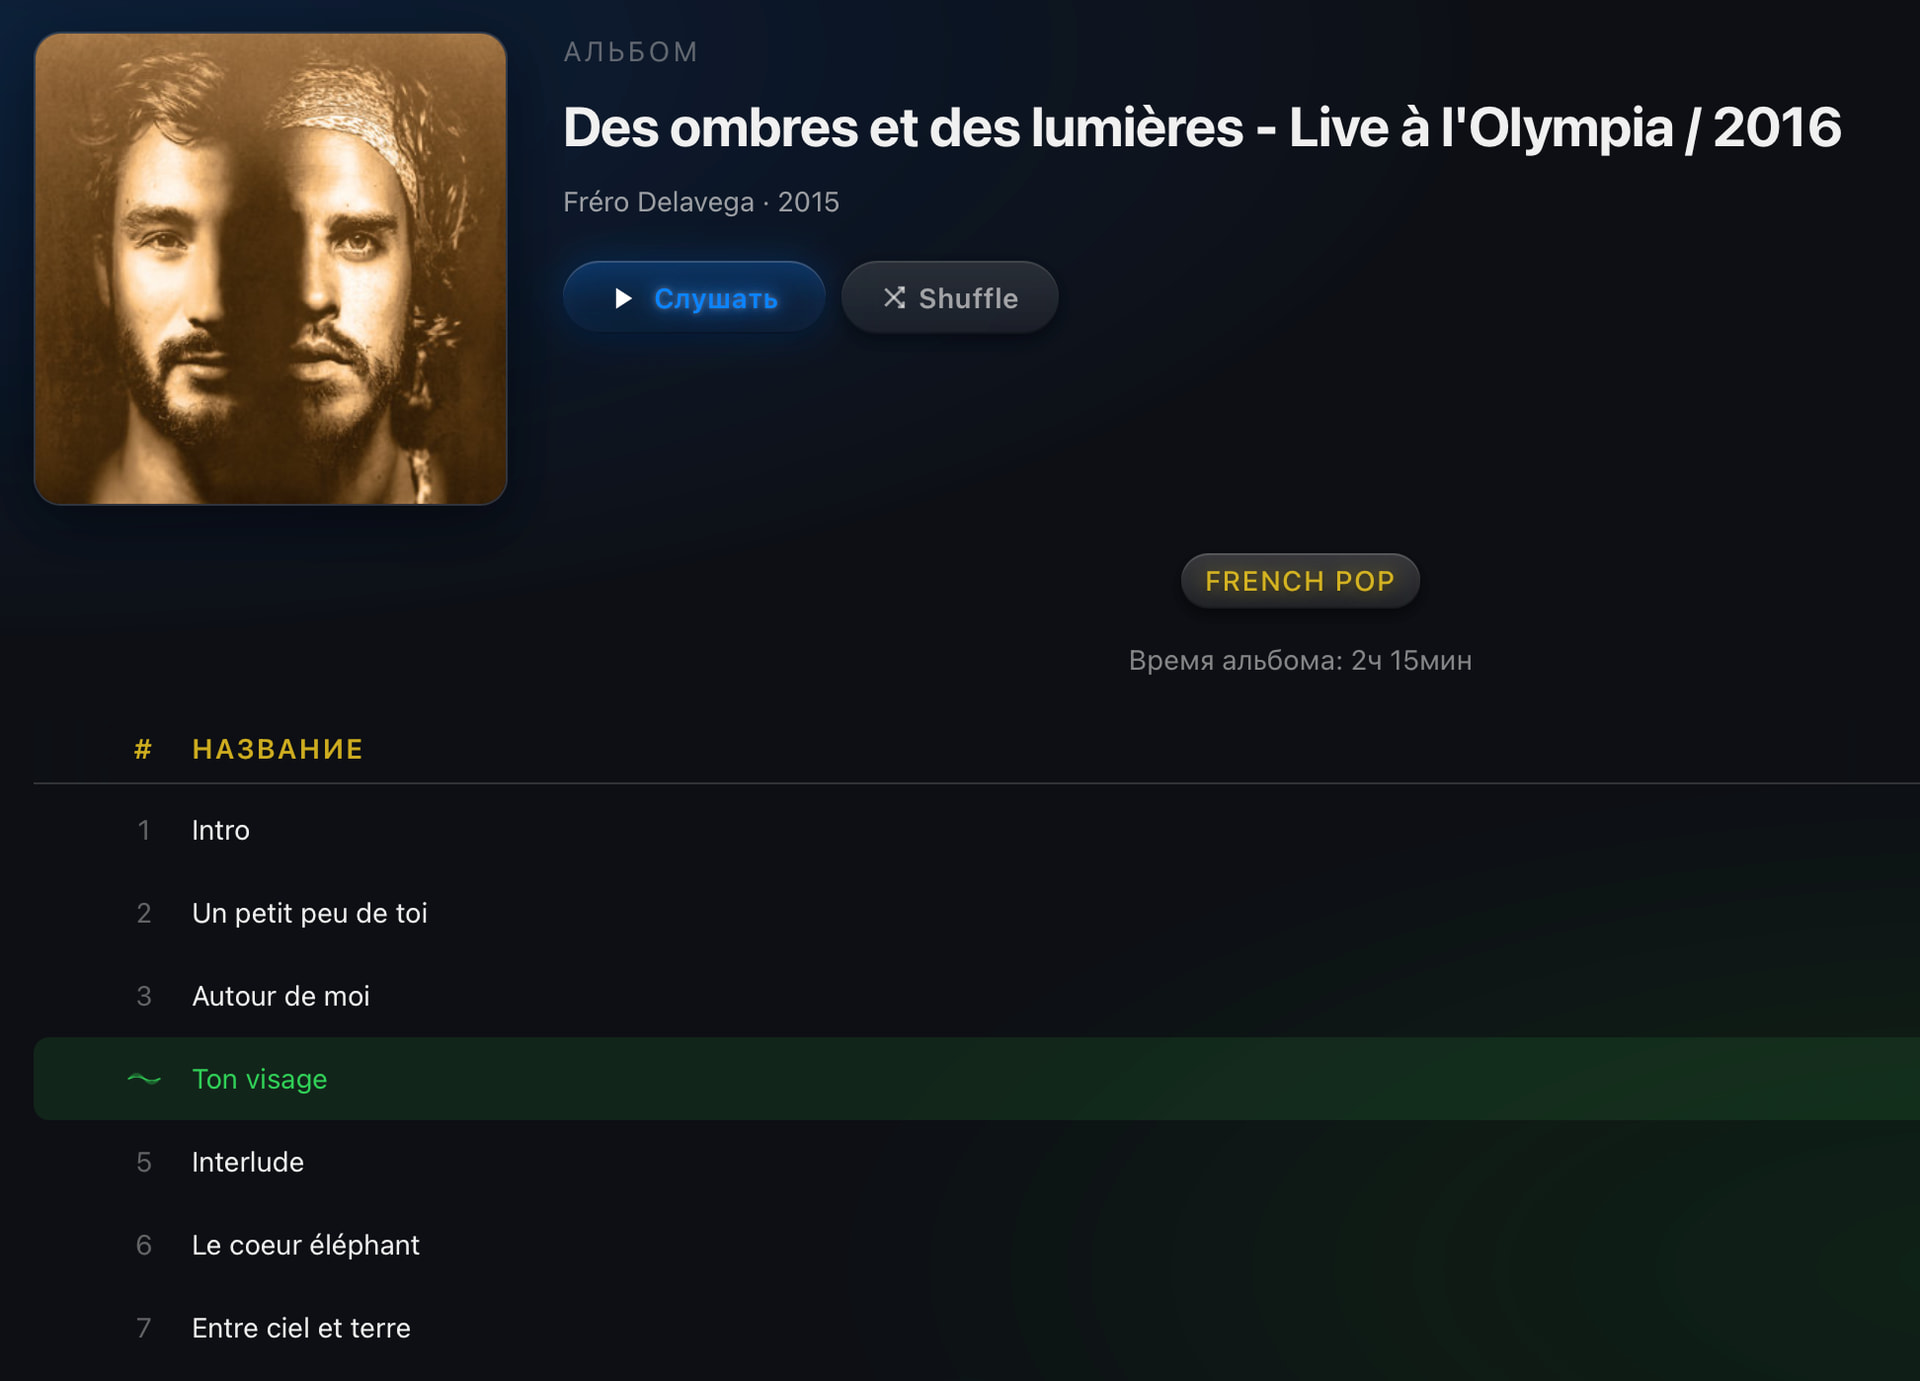Open artist page Fréro Delavega
The image size is (1920, 1381).
[658, 202]
